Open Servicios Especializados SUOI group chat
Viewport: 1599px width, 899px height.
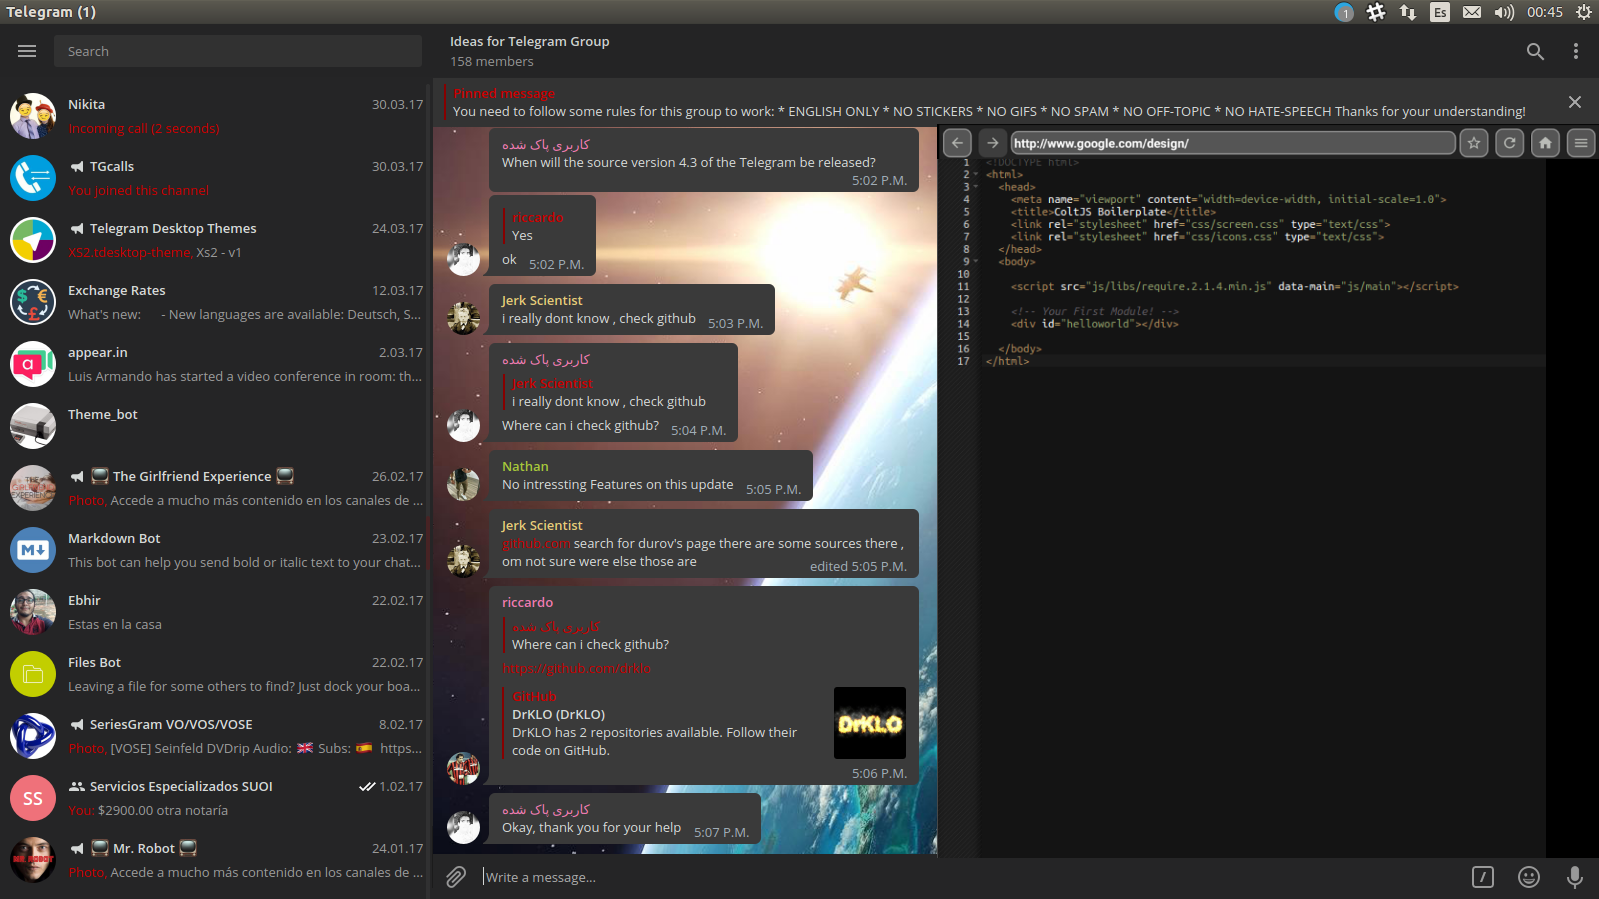point(214,798)
